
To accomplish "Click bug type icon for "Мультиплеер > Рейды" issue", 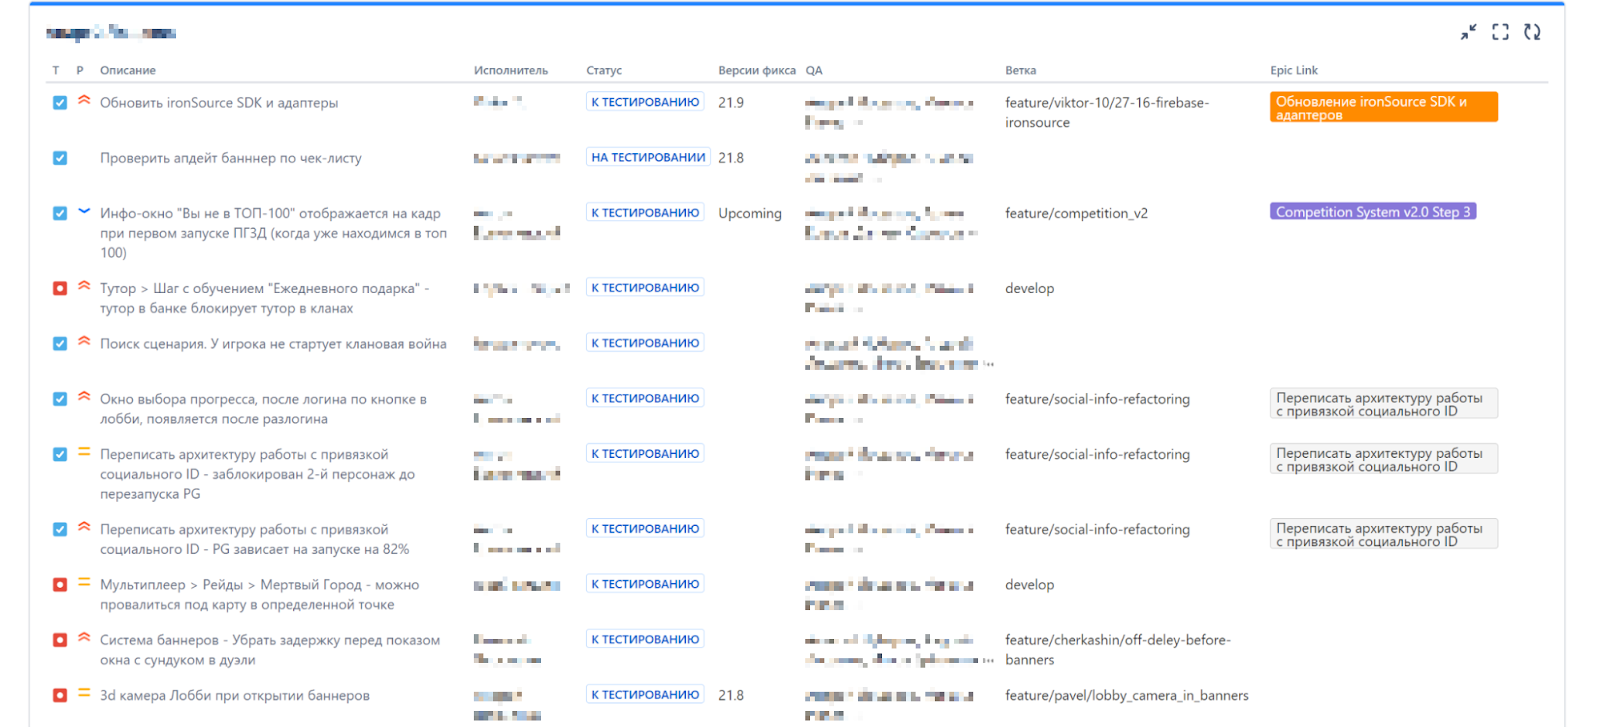I will [x=60, y=585].
